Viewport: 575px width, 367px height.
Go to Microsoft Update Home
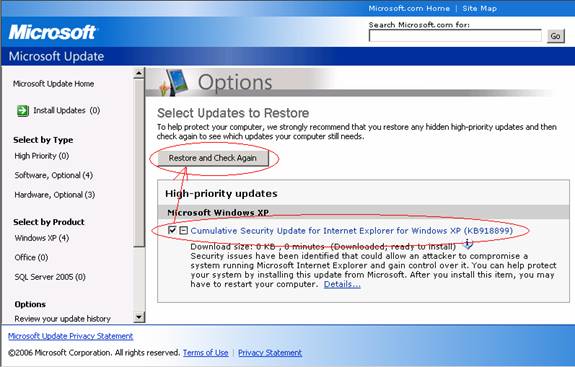click(54, 84)
